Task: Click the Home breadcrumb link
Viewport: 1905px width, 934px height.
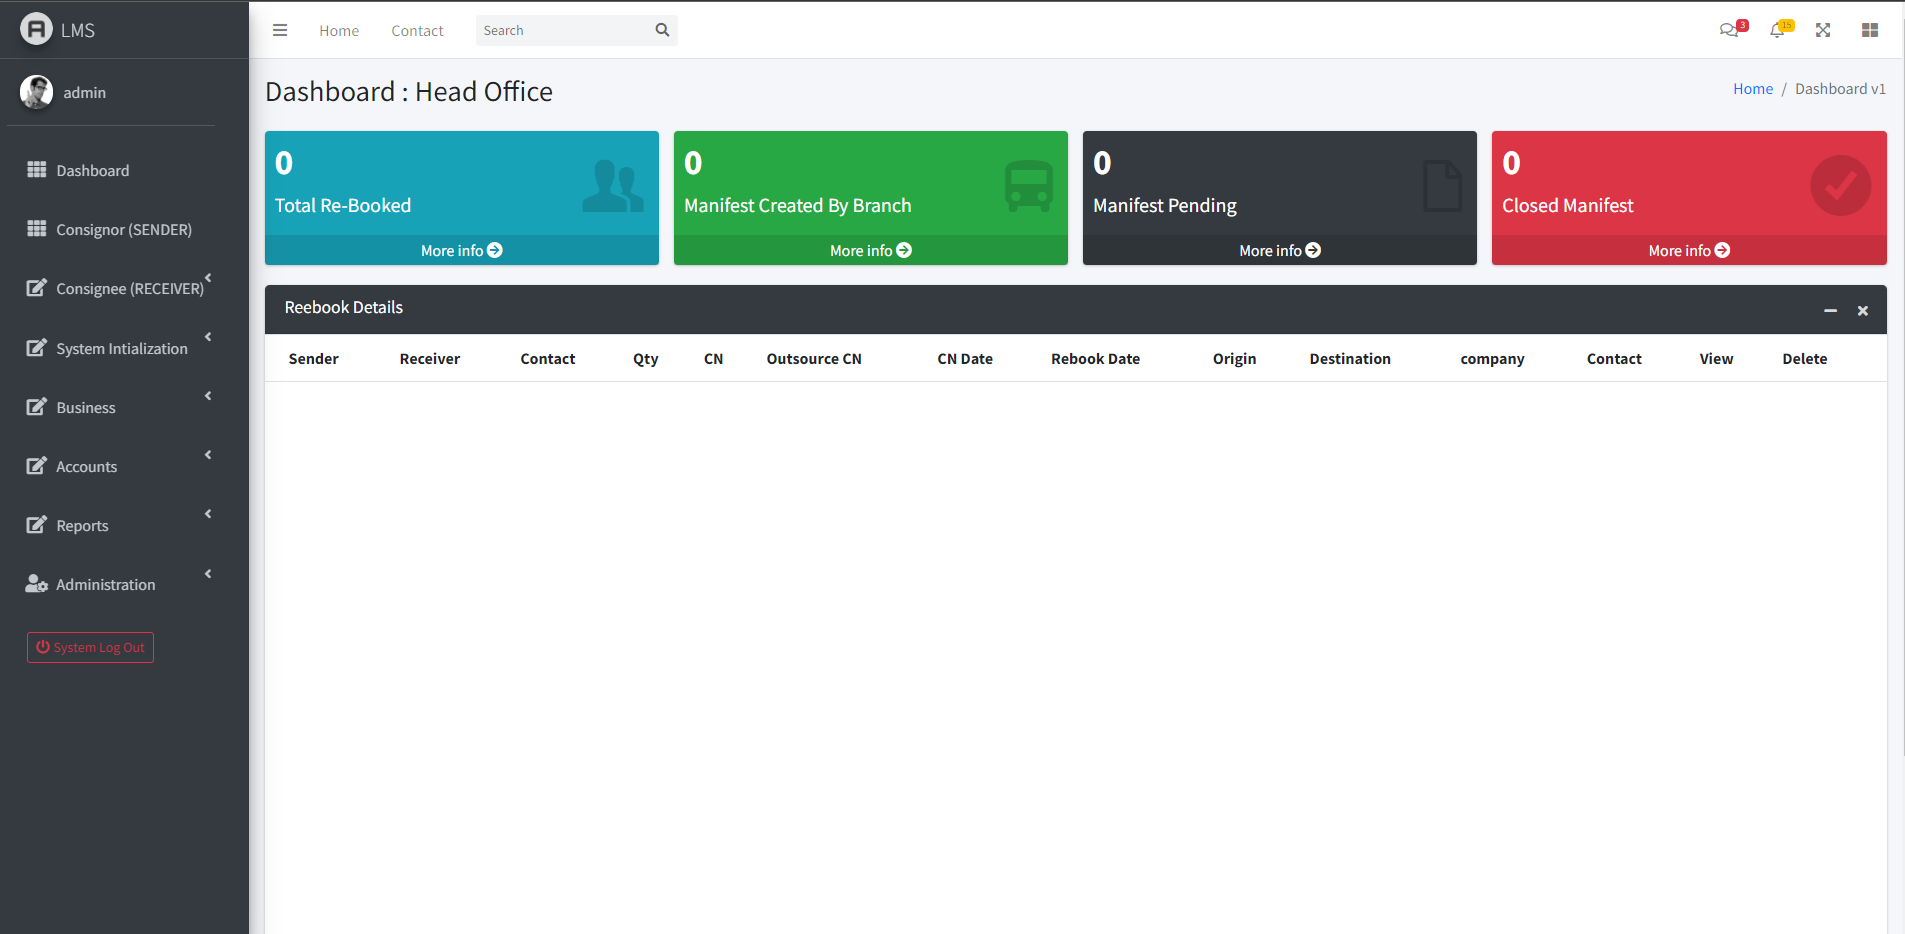Action: 1752,89
